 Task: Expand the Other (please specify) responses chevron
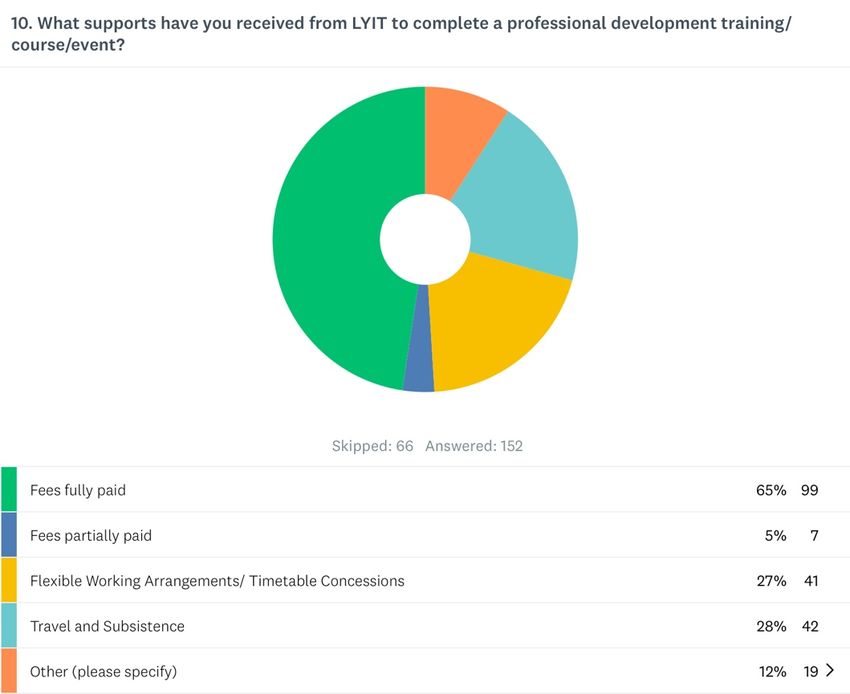coord(830,671)
